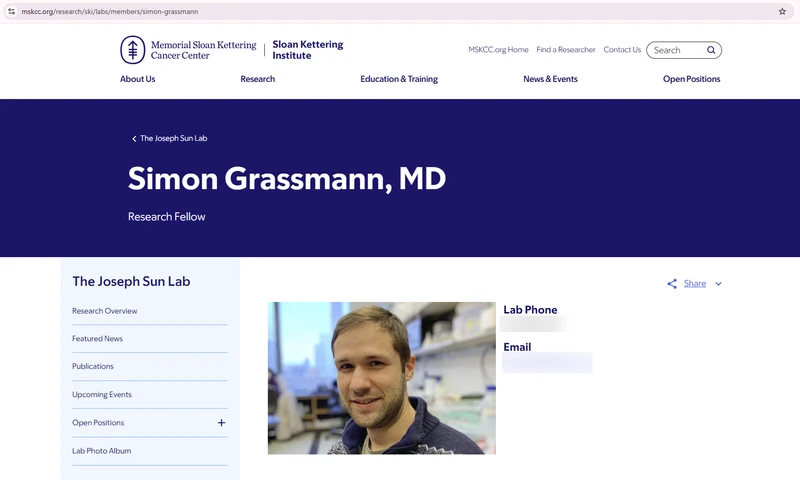Open the News & Events menu
Screen dimensions: 800x480
551,79
